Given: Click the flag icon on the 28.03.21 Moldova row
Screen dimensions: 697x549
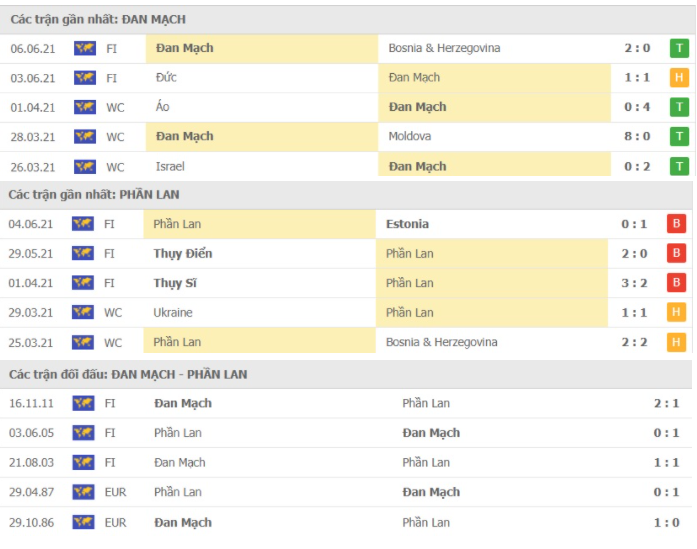Looking at the screenshot, I should [84, 137].
